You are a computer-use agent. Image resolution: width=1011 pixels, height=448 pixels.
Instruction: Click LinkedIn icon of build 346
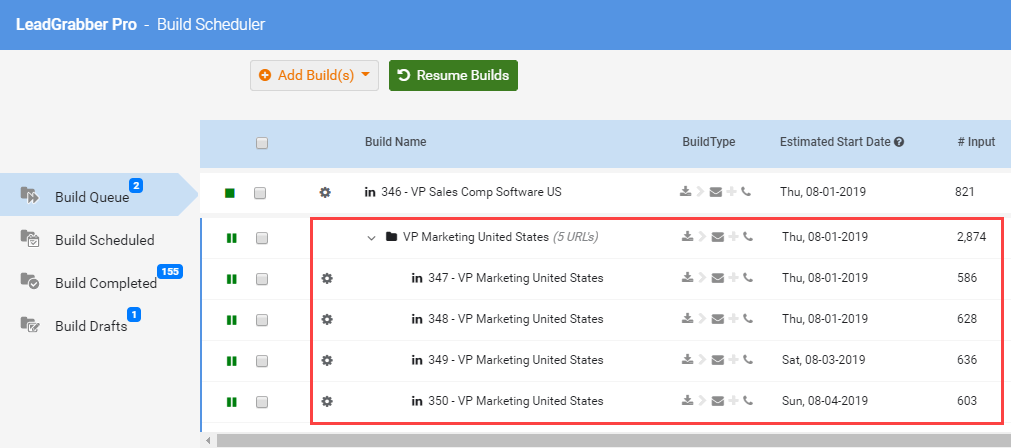click(370, 192)
